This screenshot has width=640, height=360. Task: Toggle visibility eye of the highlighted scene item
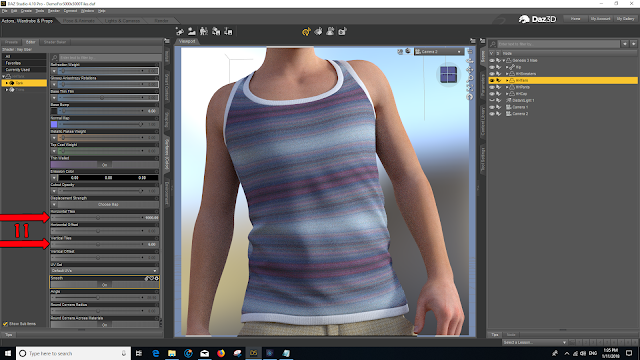coord(492,80)
